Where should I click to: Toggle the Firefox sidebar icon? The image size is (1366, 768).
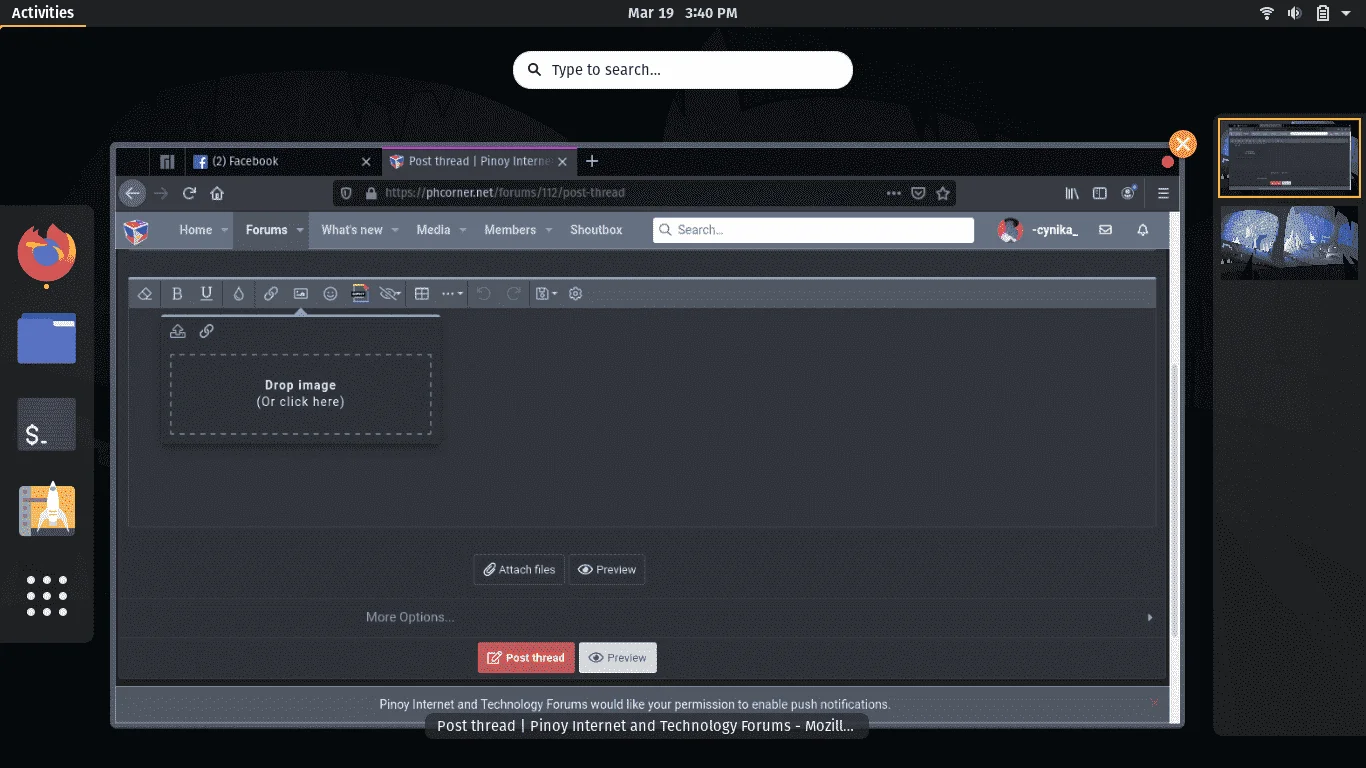[x=1100, y=193]
